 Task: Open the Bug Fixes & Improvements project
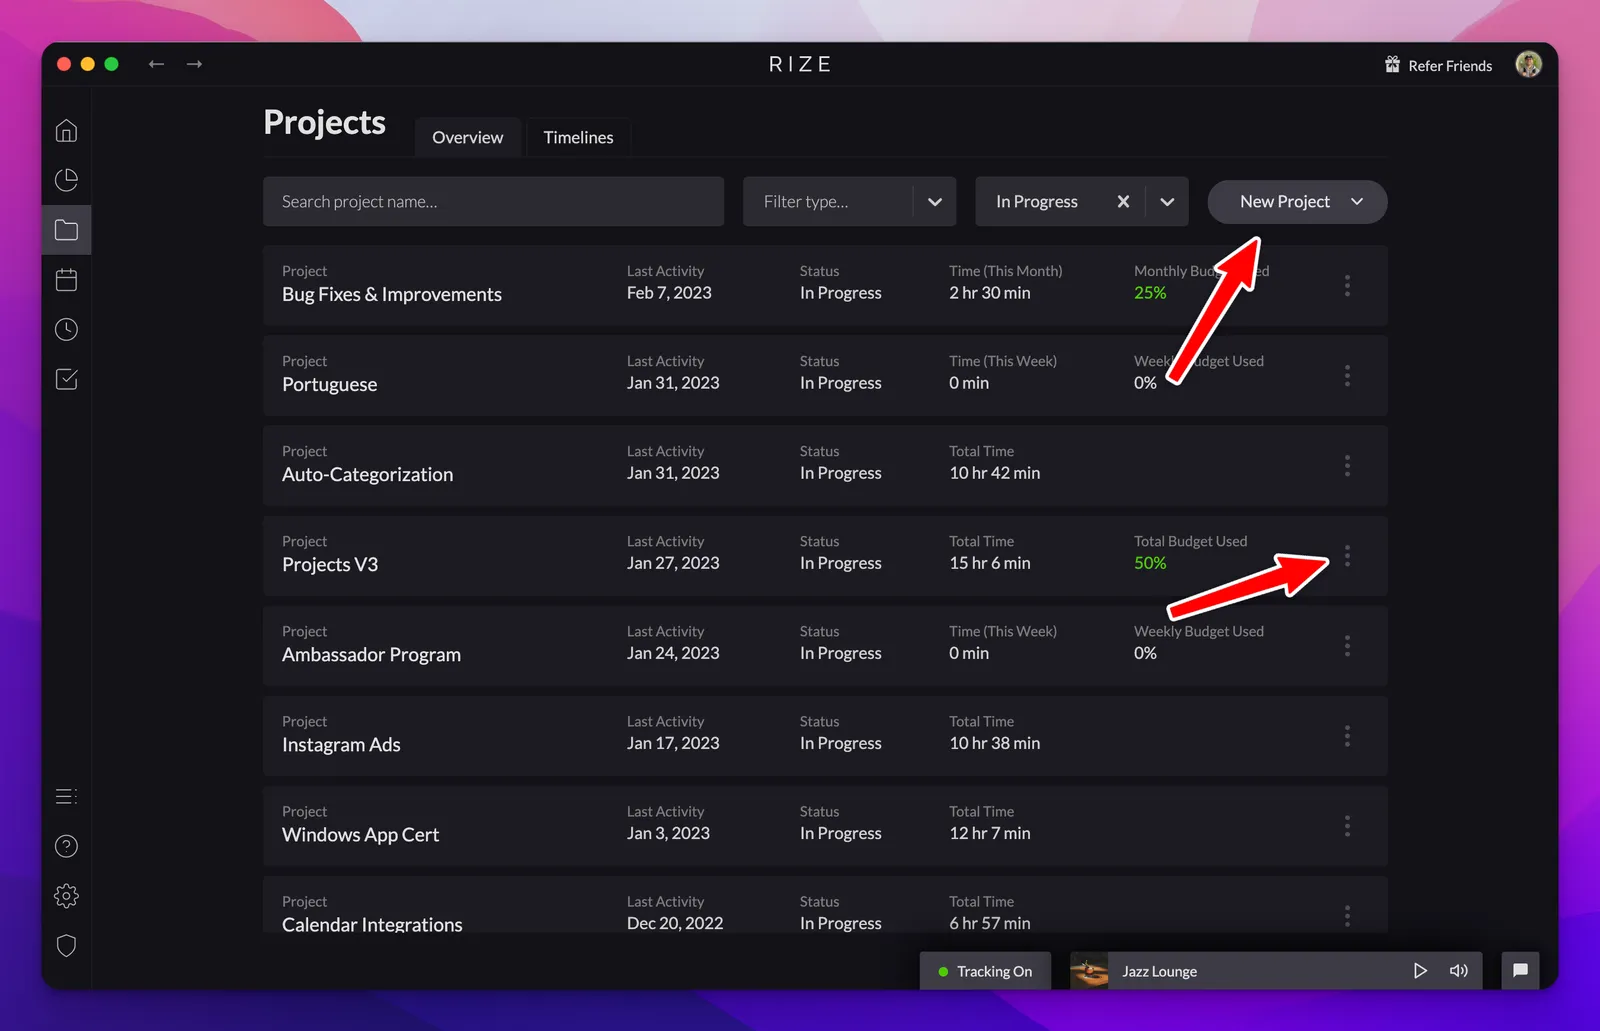click(392, 294)
